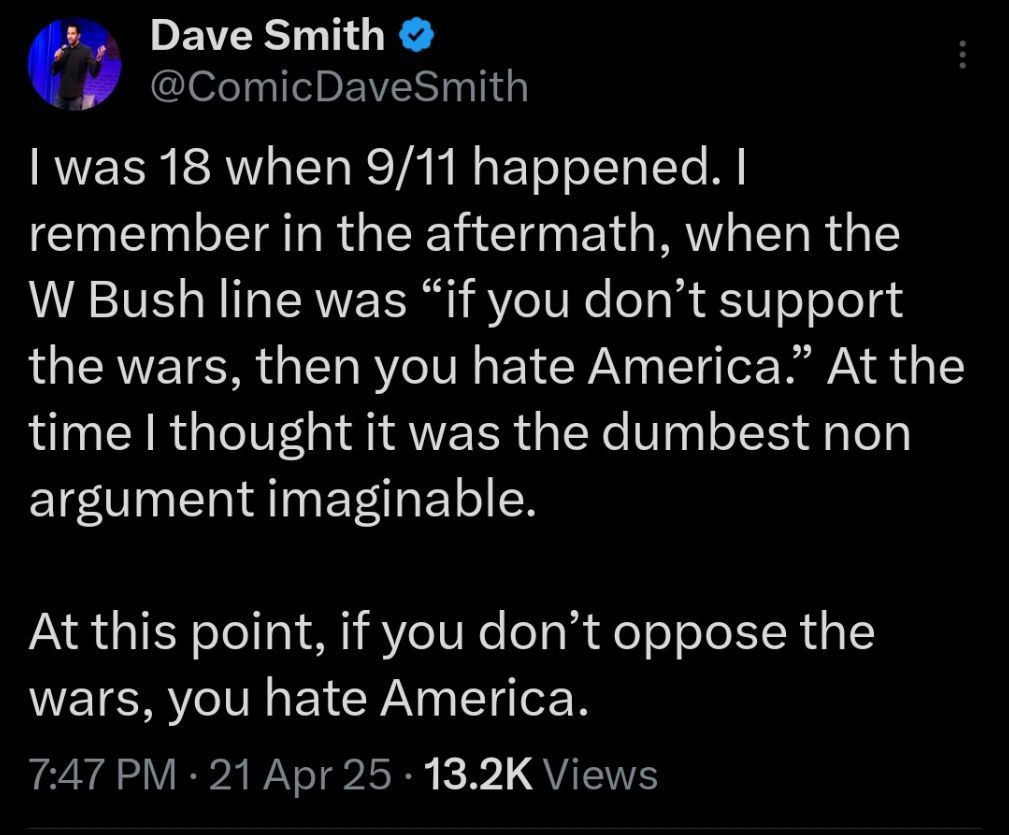Click the 13.2K view count number
The width and height of the screenshot is (1009, 835).
click(479, 774)
